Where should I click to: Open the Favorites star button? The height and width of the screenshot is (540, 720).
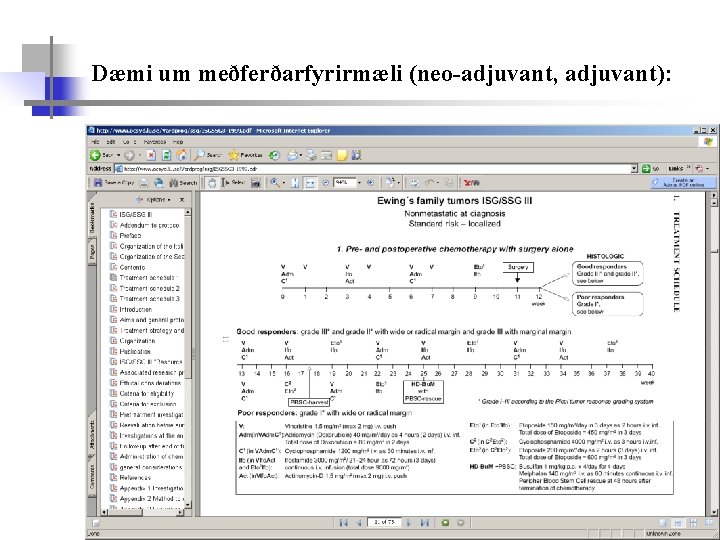point(245,155)
